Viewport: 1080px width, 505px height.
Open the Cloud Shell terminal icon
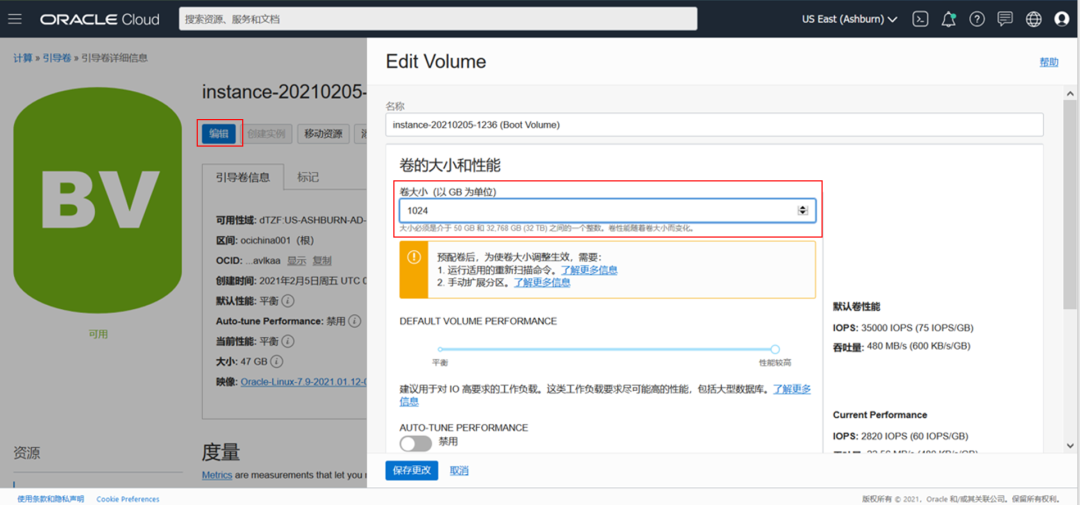[920, 19]
